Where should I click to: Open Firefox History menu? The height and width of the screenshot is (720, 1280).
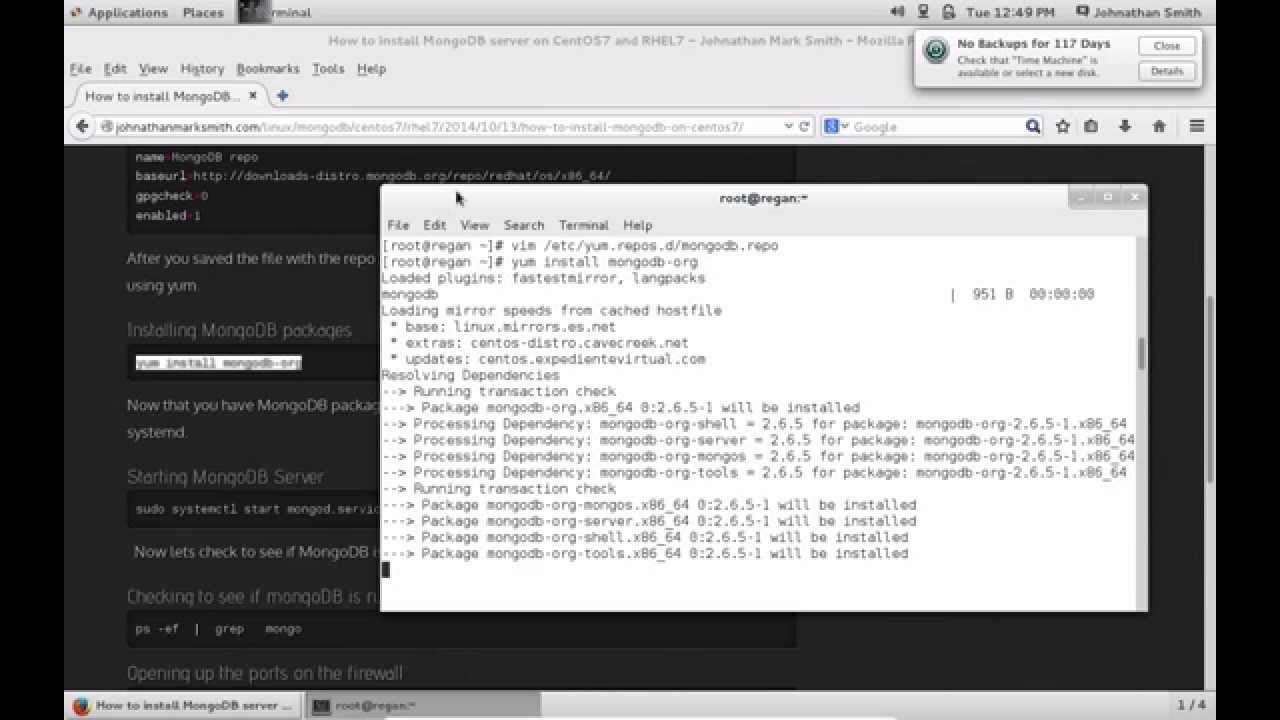tap(202, 69)
